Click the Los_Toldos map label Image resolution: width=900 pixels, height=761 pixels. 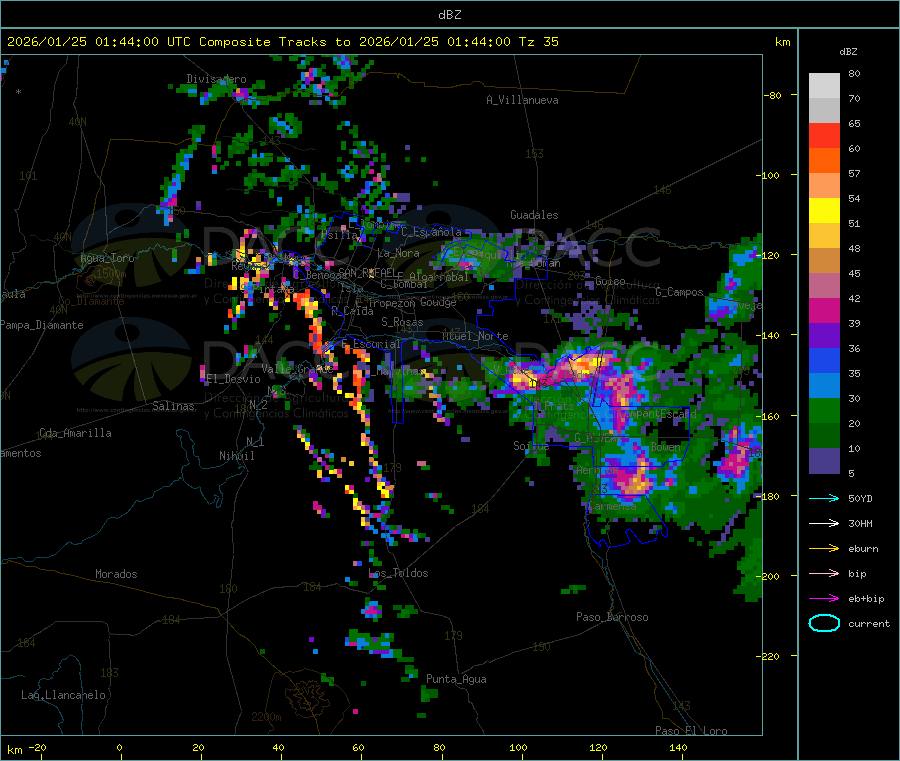point(398,573)
